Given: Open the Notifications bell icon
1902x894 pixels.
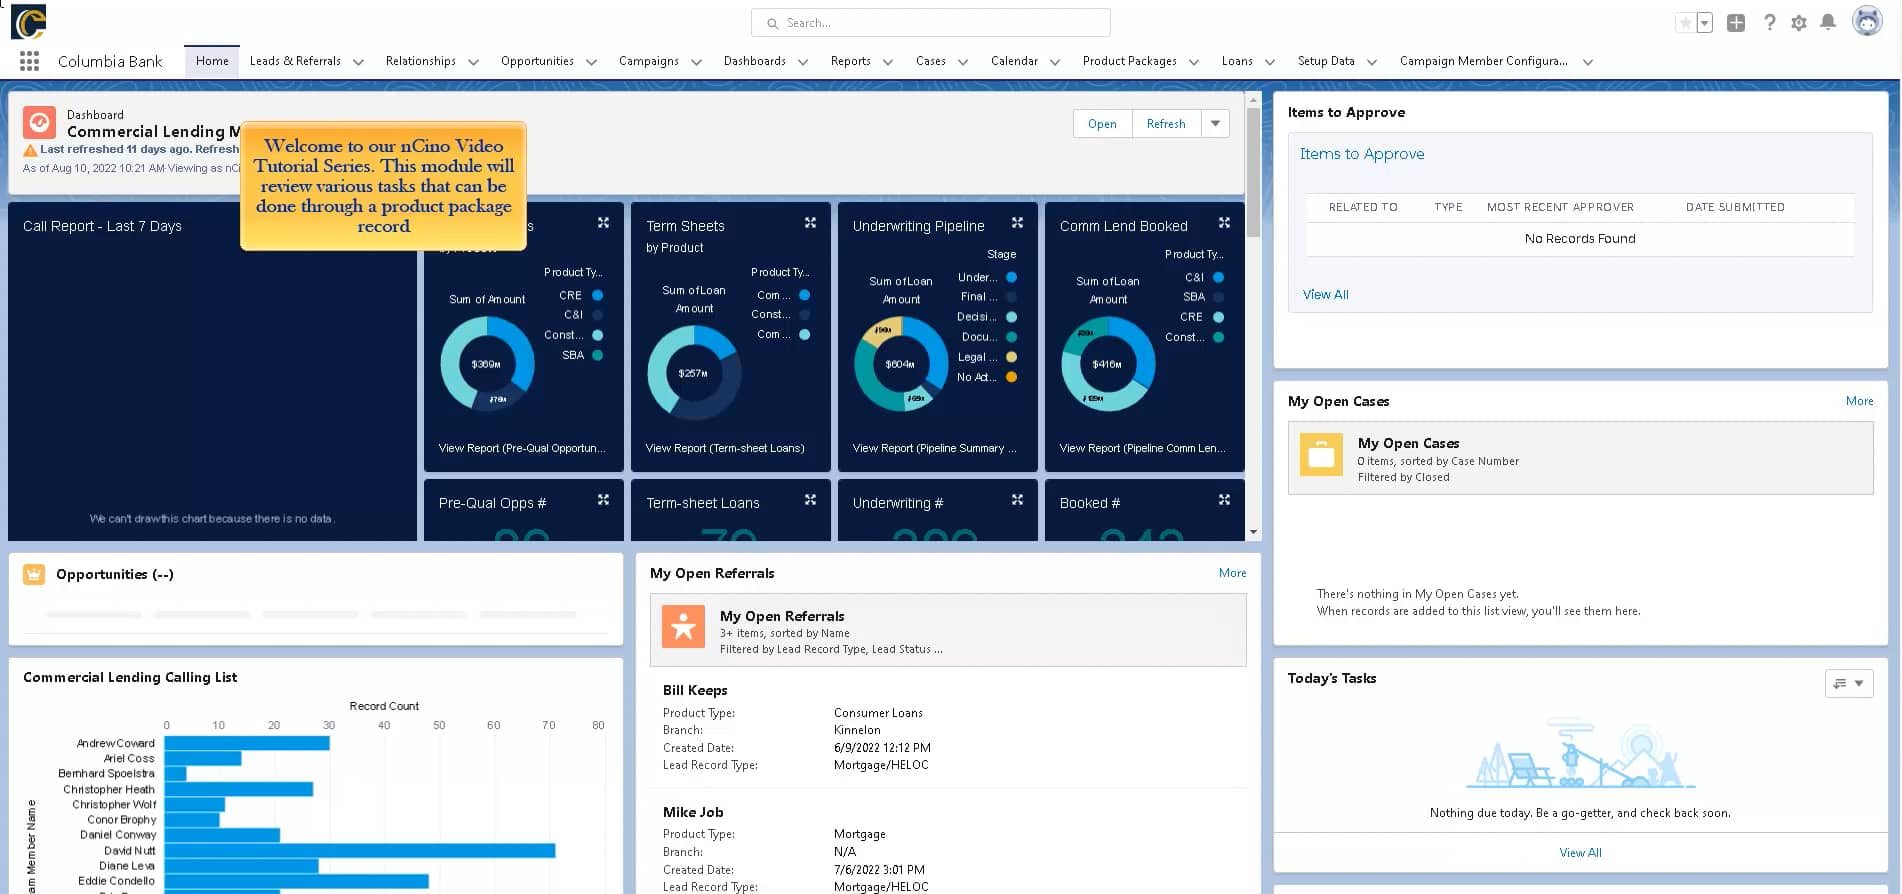Looking at the screenshot, I should [1828, 22].
